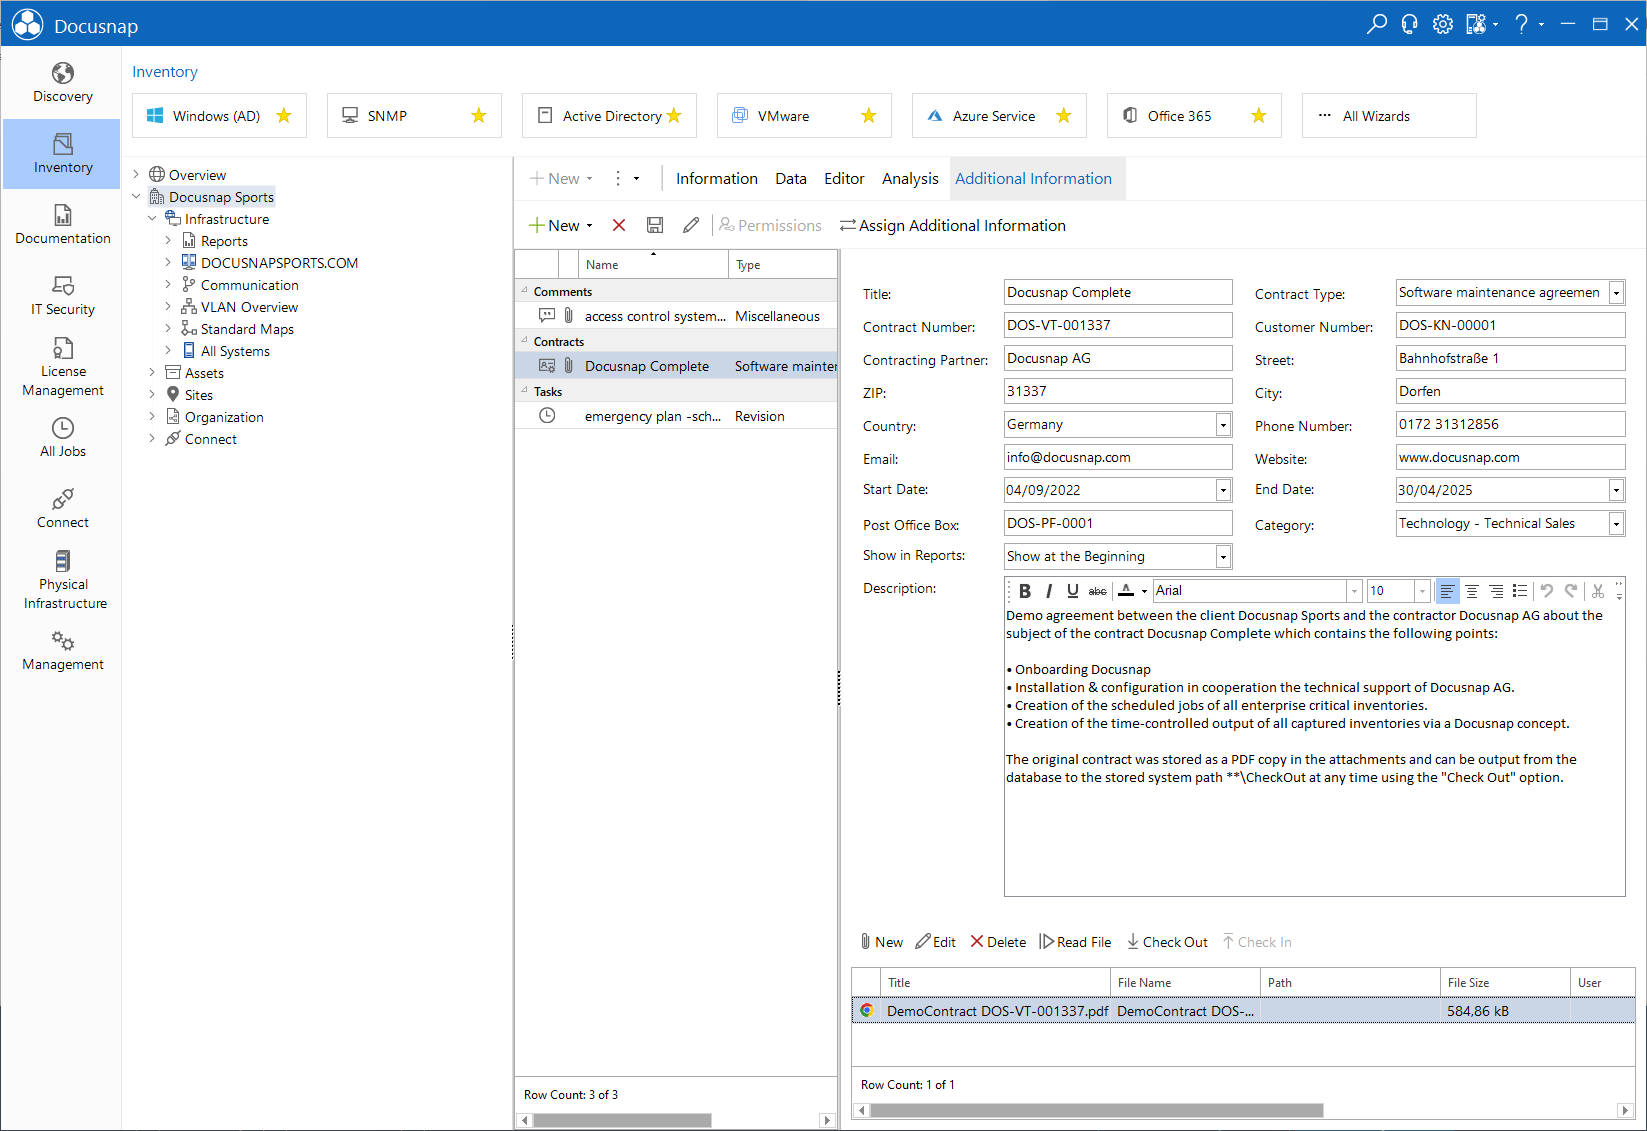Toggle left align in description editor
Screen dimensions: 1647x1131
pos(1447,591)
